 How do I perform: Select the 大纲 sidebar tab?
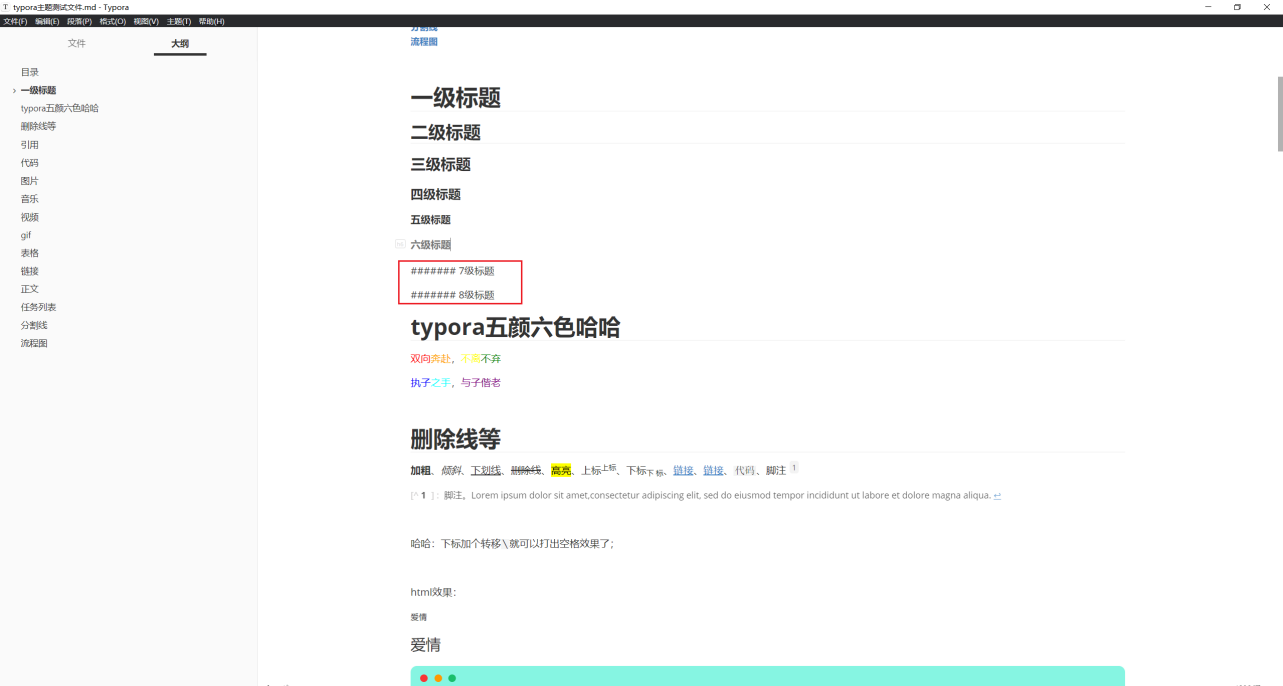[180, 43]
